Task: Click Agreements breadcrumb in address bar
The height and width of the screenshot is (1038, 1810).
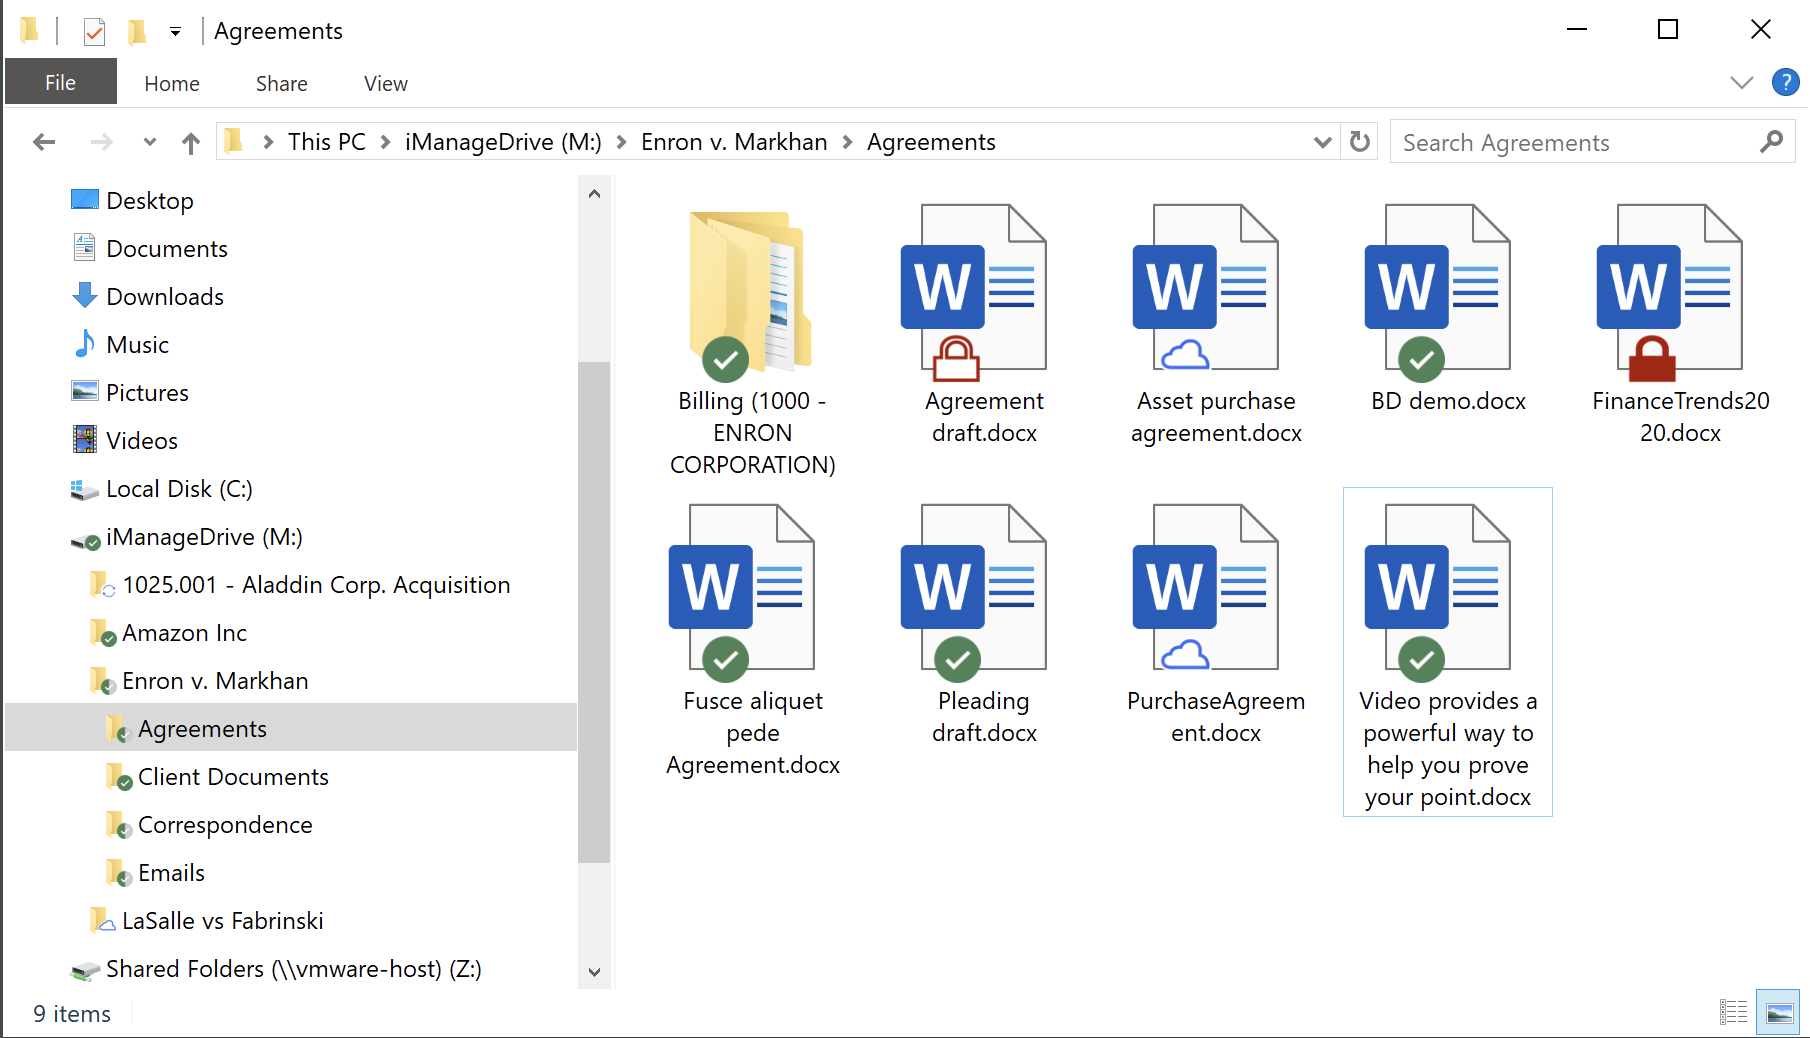Action: [x=931, y=142]
